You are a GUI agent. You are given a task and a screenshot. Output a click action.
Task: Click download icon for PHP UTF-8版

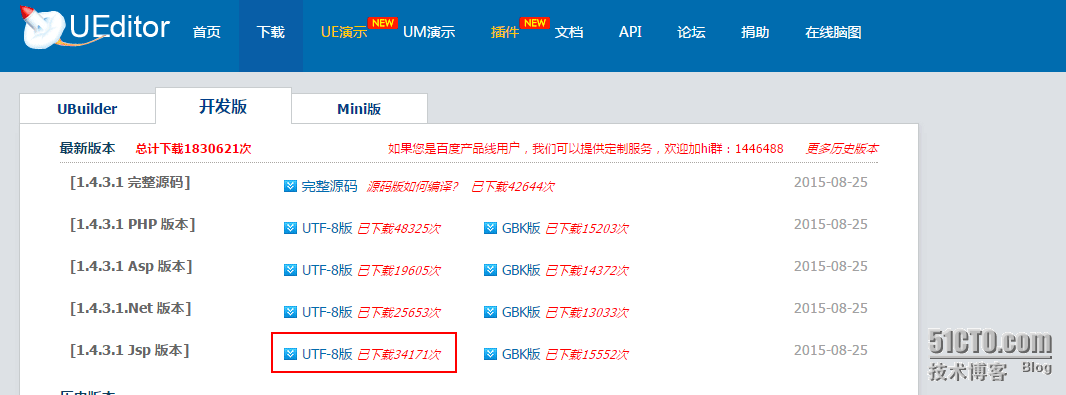point(290,228)
